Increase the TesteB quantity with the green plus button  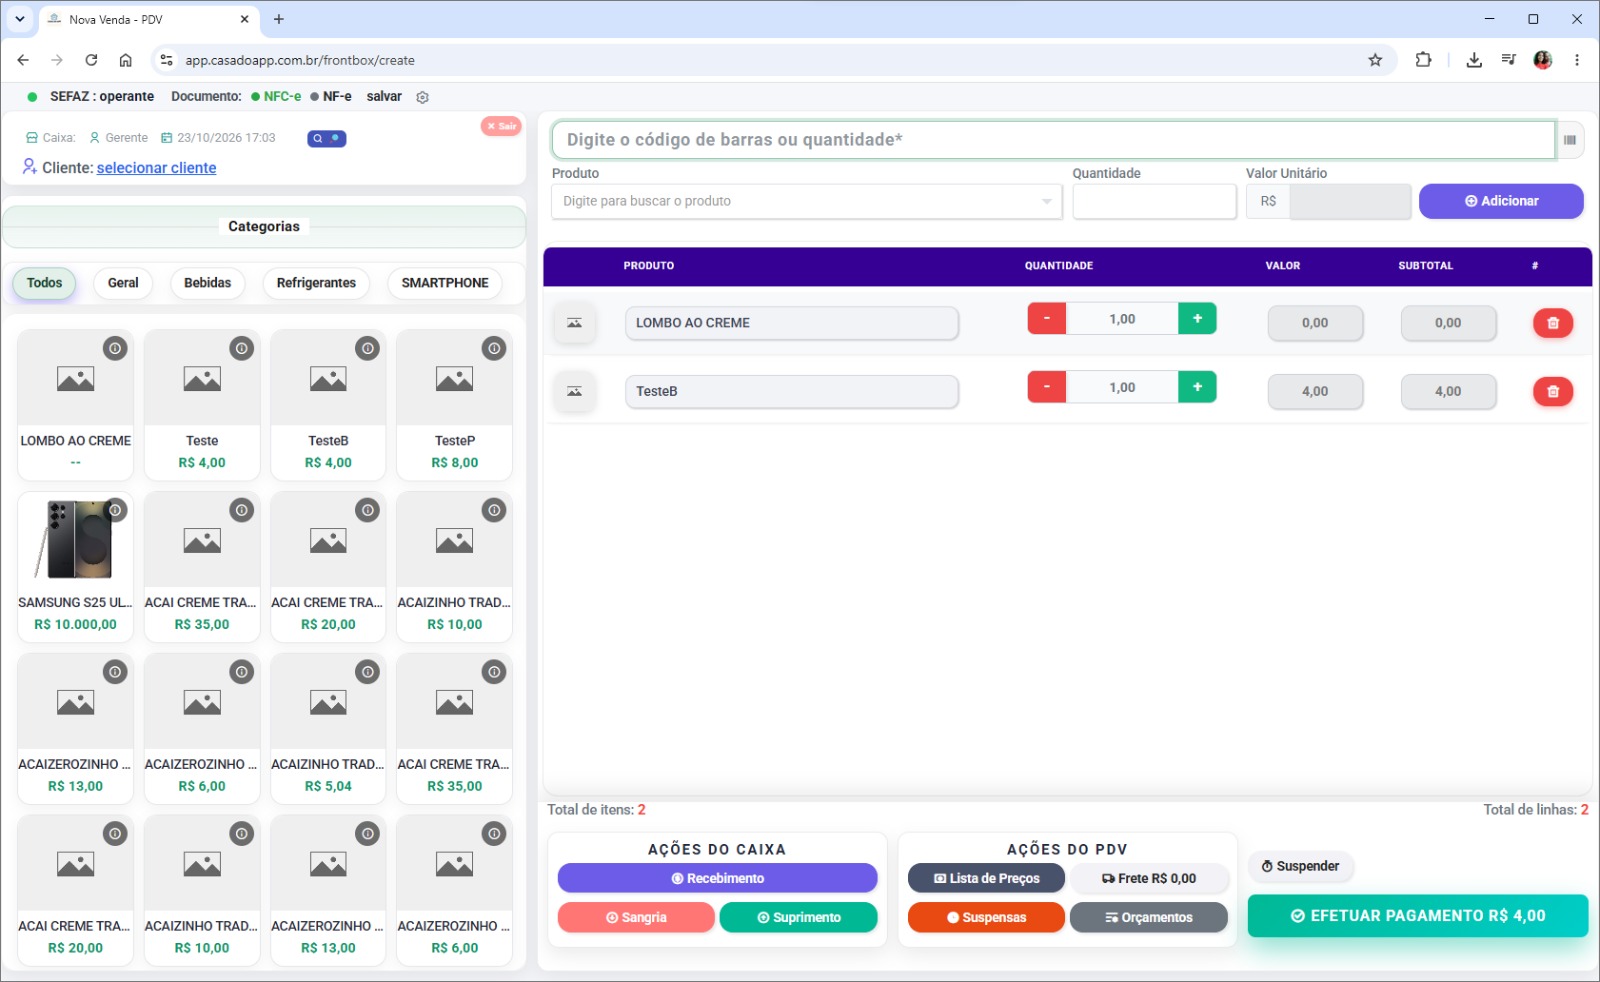(x=1197, y=387)
